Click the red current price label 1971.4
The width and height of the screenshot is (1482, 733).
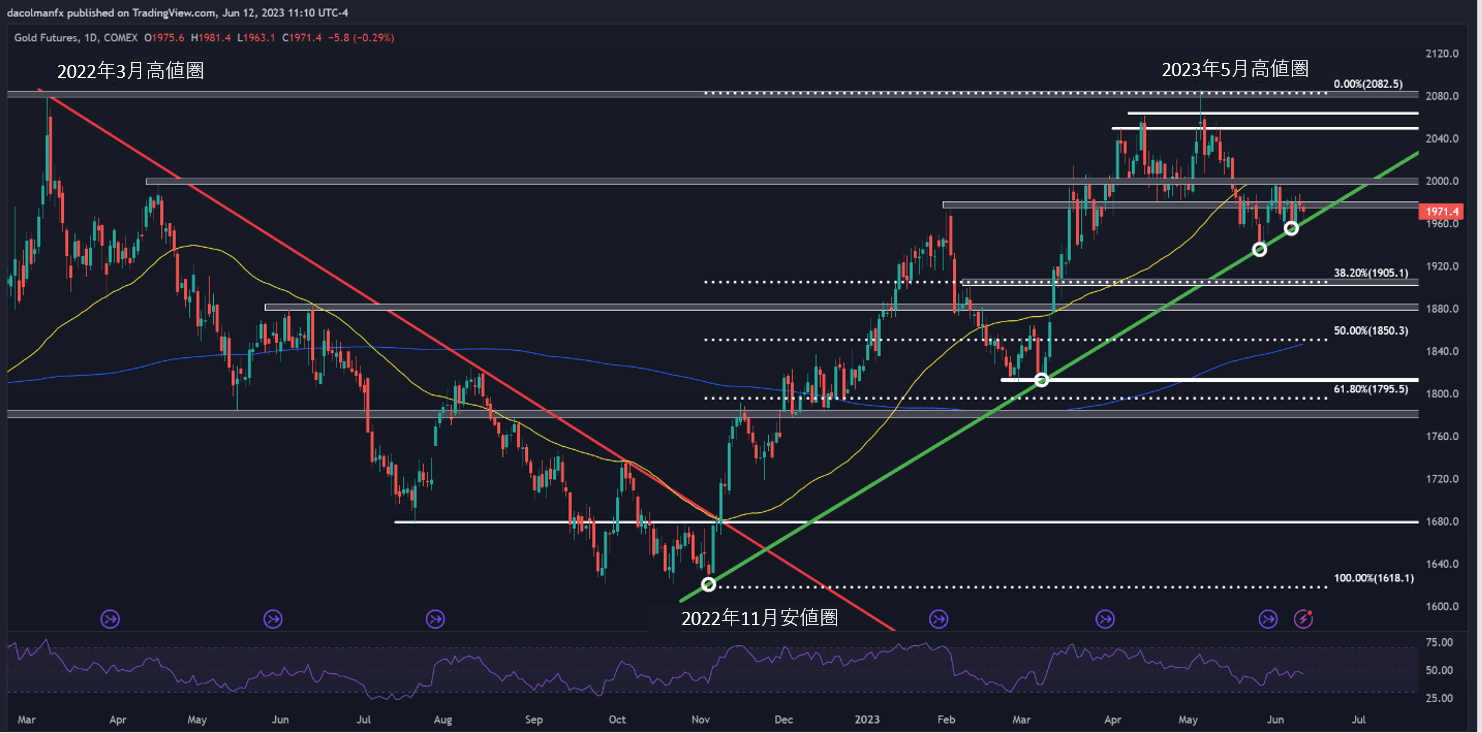[1443, 212]
